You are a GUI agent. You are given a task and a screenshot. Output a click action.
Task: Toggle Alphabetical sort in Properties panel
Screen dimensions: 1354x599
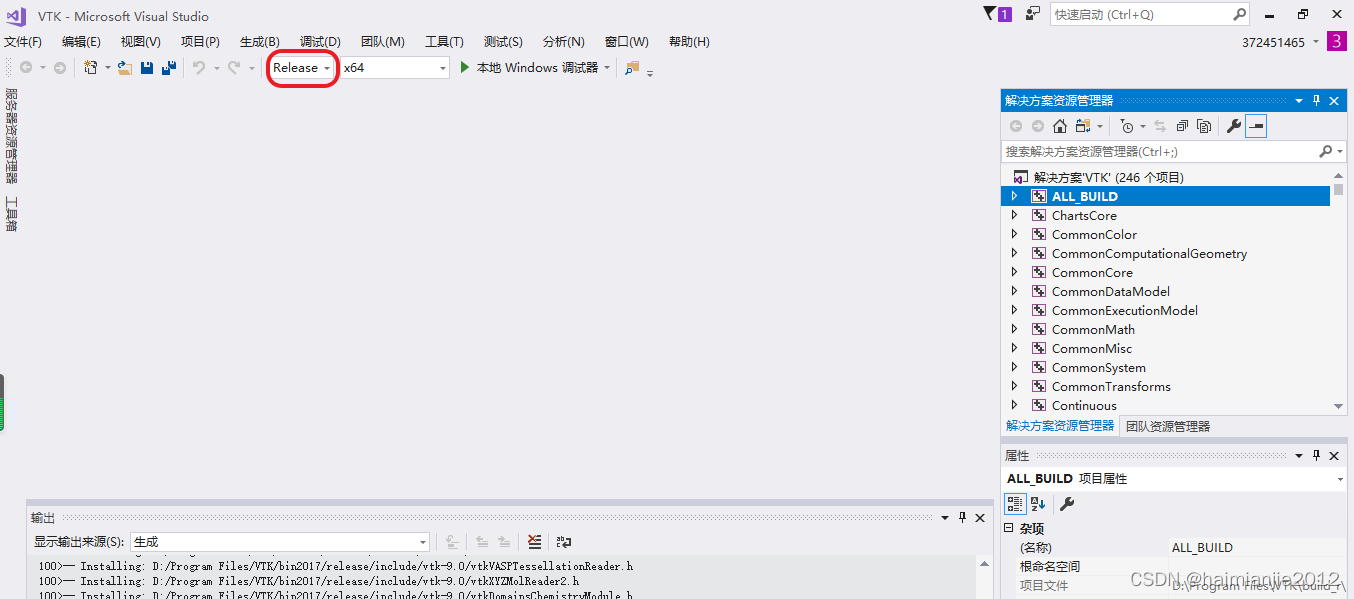(1038, 504)
